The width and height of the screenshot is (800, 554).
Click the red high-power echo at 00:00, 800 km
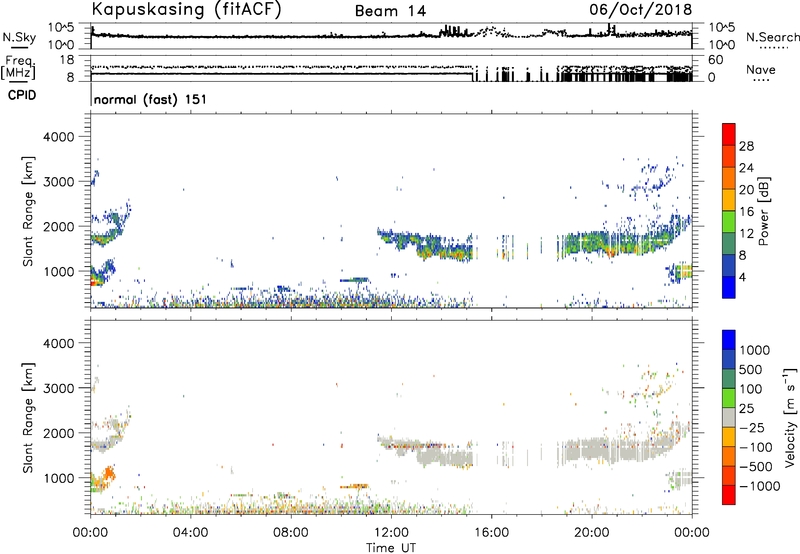click(94, 282)
